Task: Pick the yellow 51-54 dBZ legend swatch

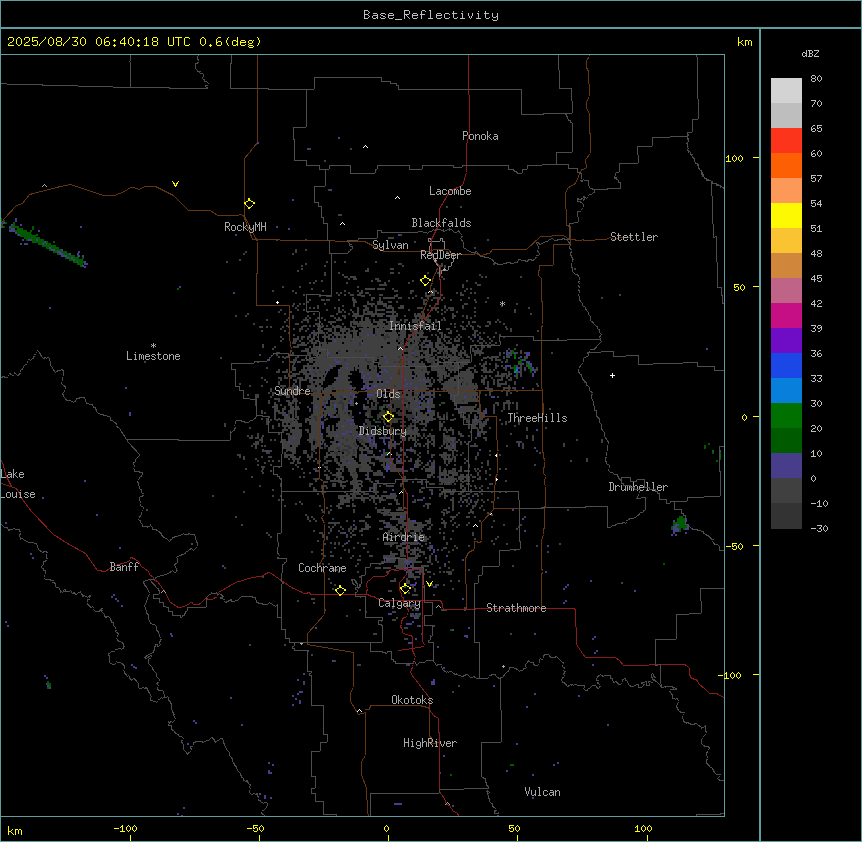Action: tap(786, 215)
